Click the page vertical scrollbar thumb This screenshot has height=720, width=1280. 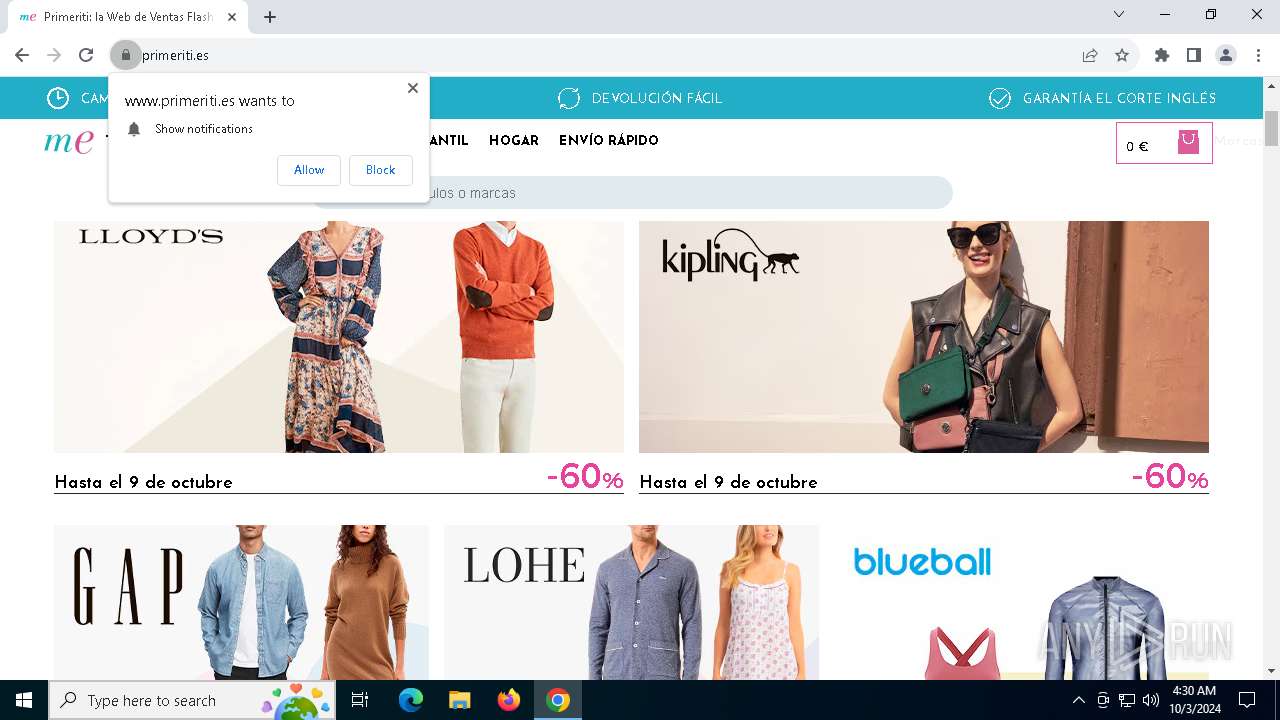click(x=1271, y=129)
